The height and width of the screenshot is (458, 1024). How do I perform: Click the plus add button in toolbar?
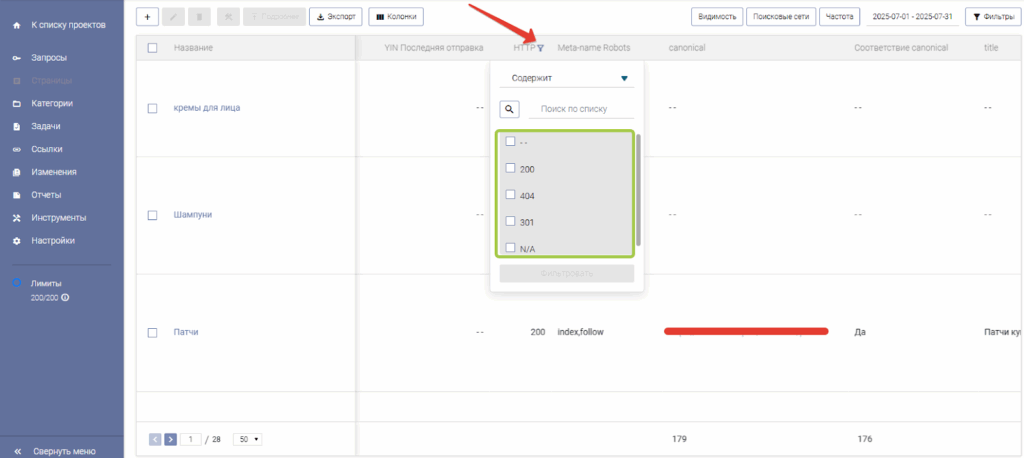click(147, 16)
